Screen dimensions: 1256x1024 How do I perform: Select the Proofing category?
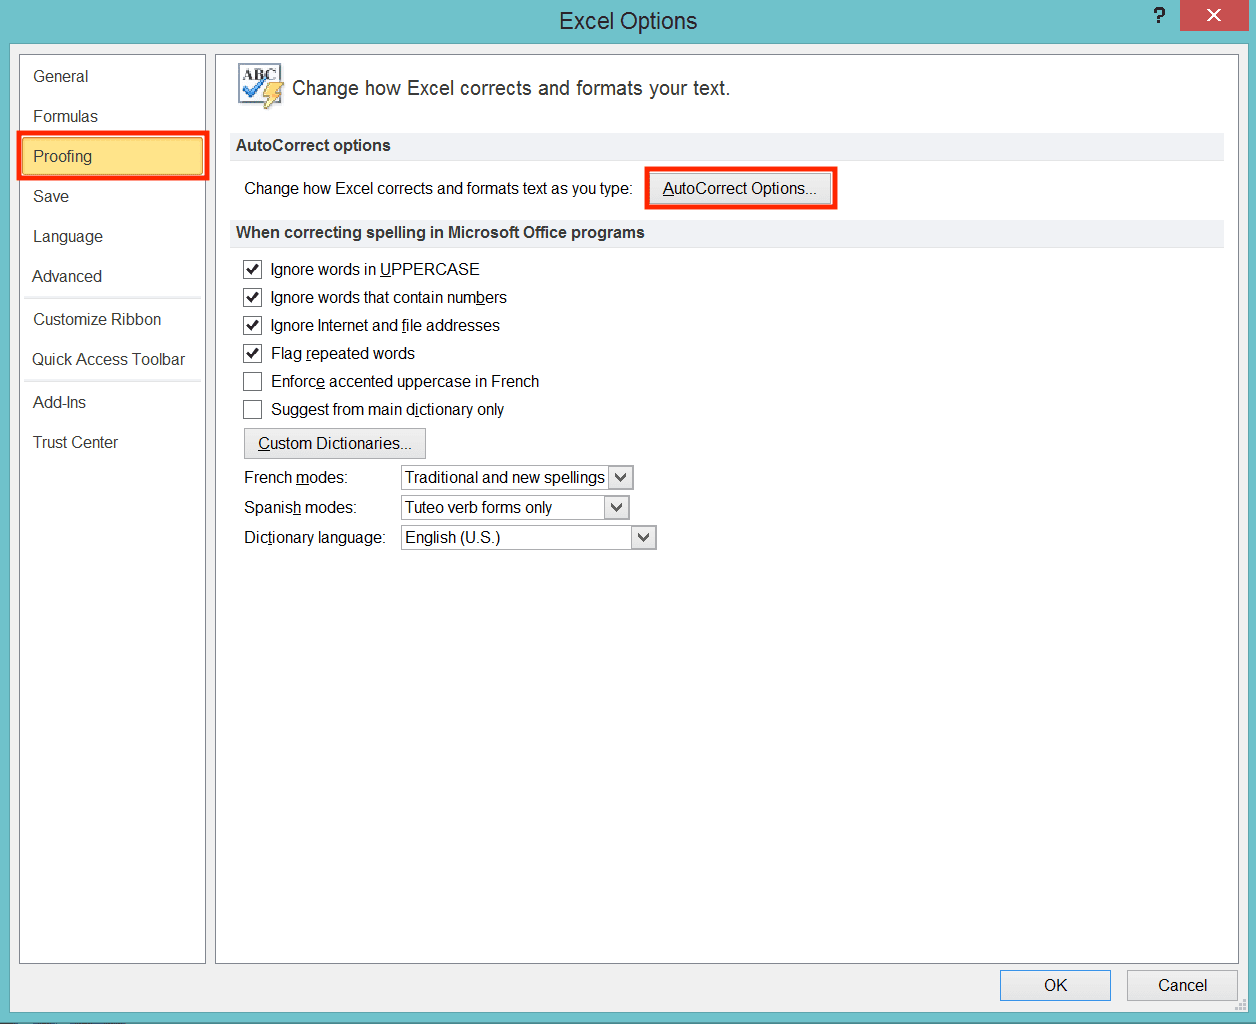112,156
